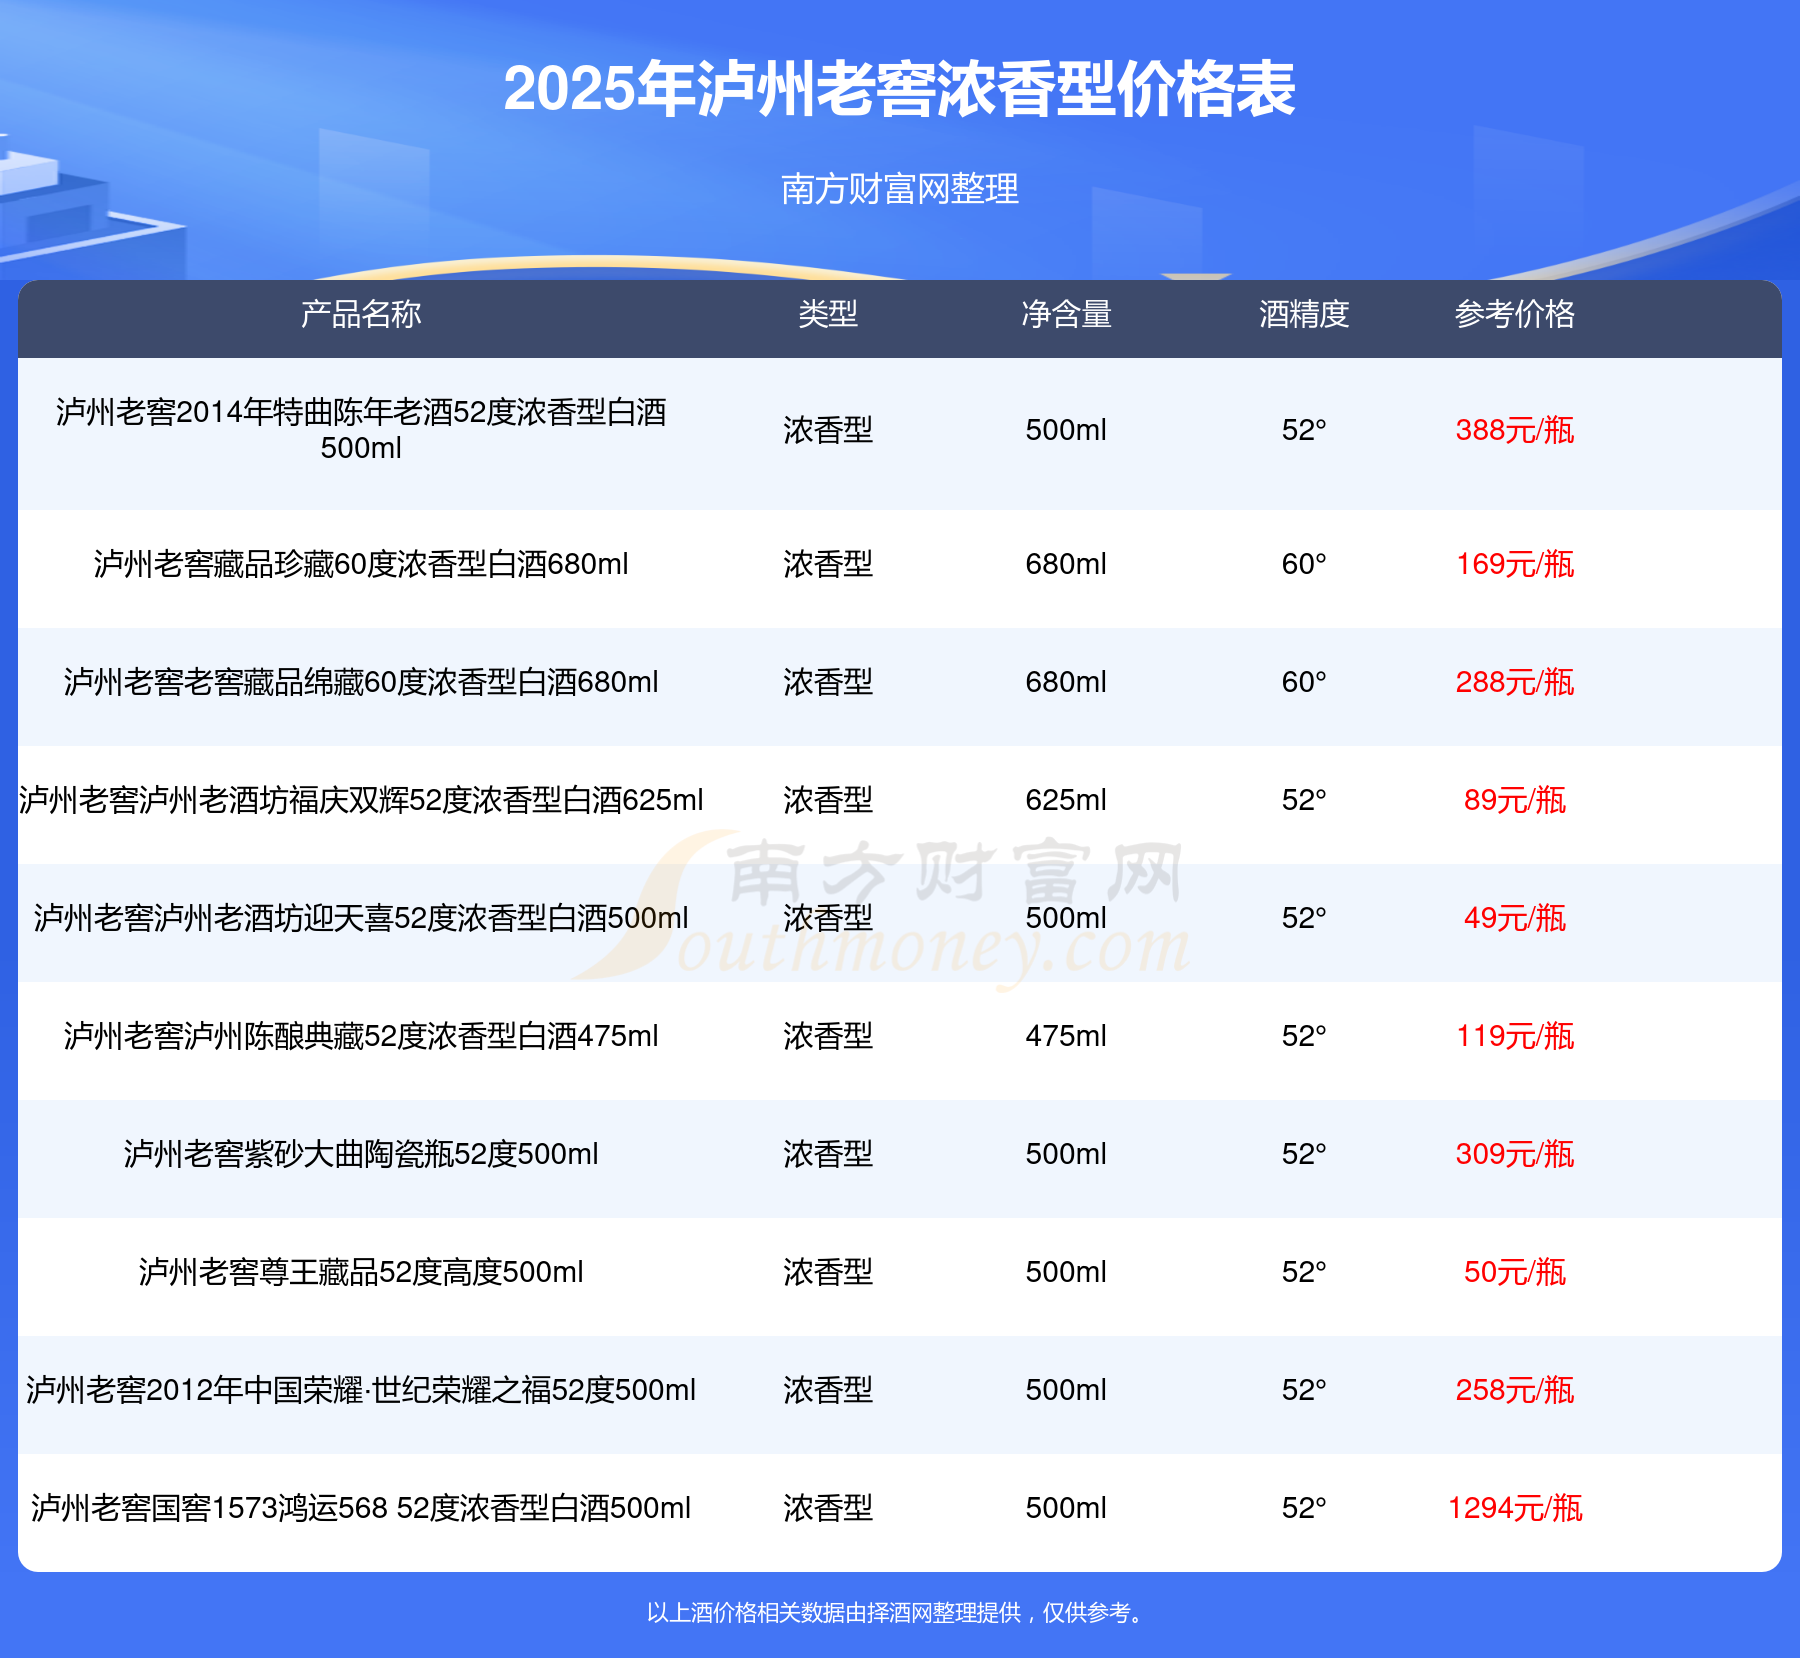Image resolution: width=1800 pixels, height=1658 pixels.
Task: Select "浓香型" in the 169元 row
Action: pos(828,564)
